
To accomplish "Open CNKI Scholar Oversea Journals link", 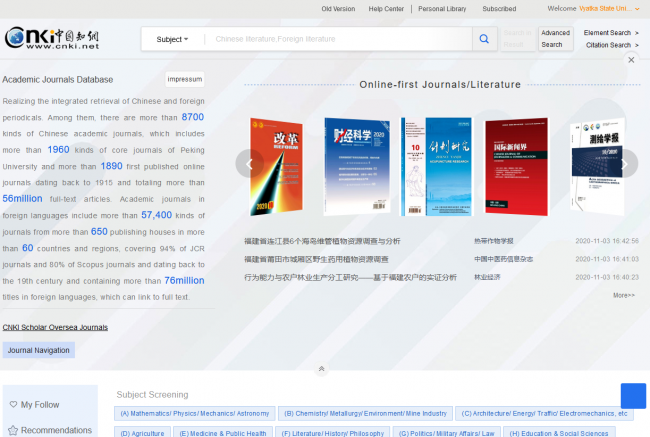I will [55, 327].
